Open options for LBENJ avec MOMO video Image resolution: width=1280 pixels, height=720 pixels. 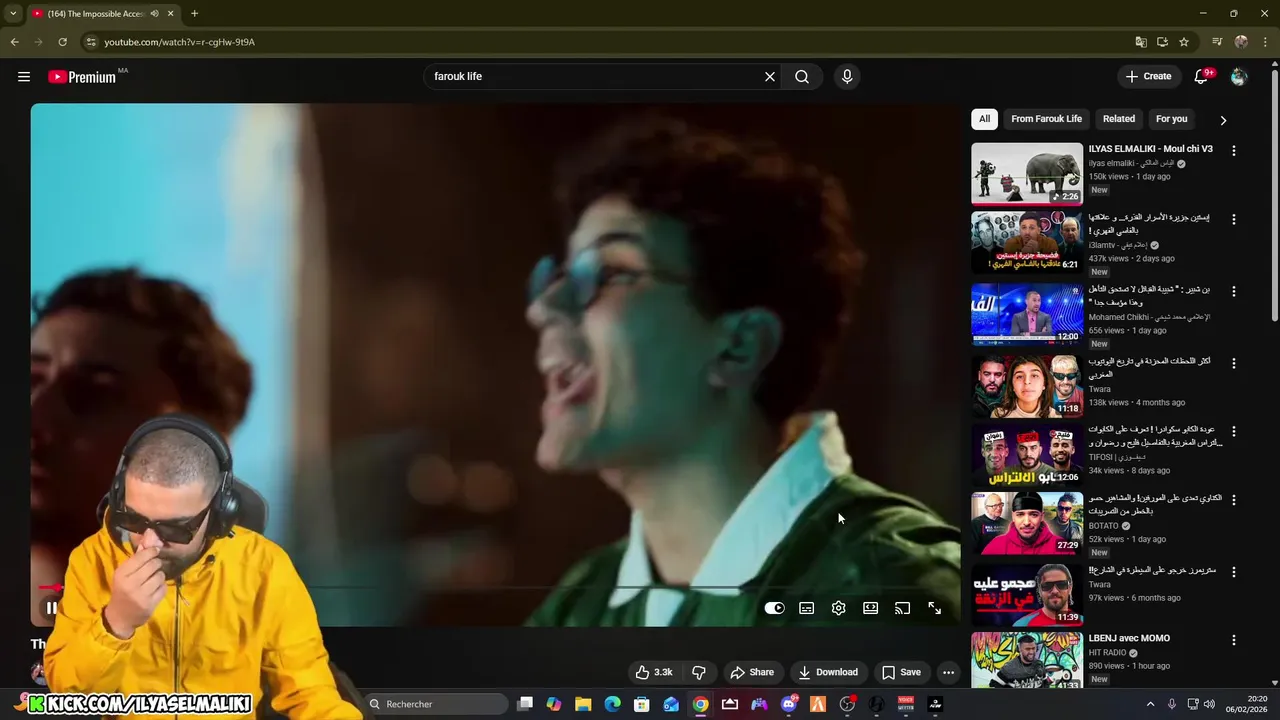coord(1234,640)
